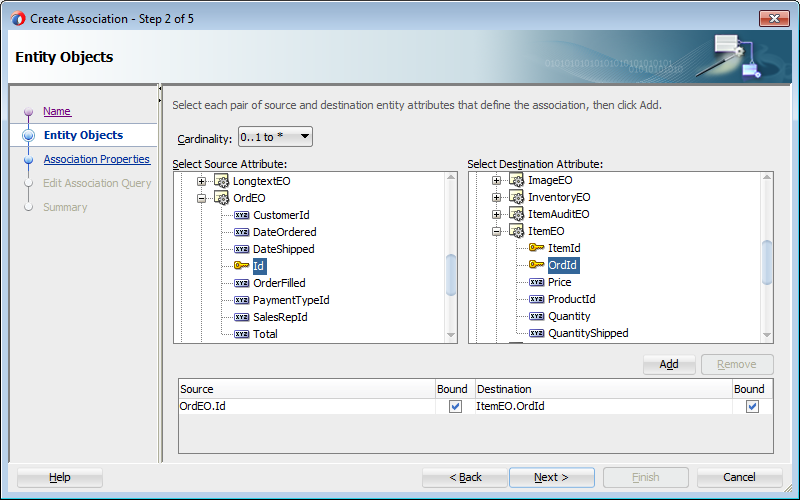Click the Cancel button

(739, 477)
